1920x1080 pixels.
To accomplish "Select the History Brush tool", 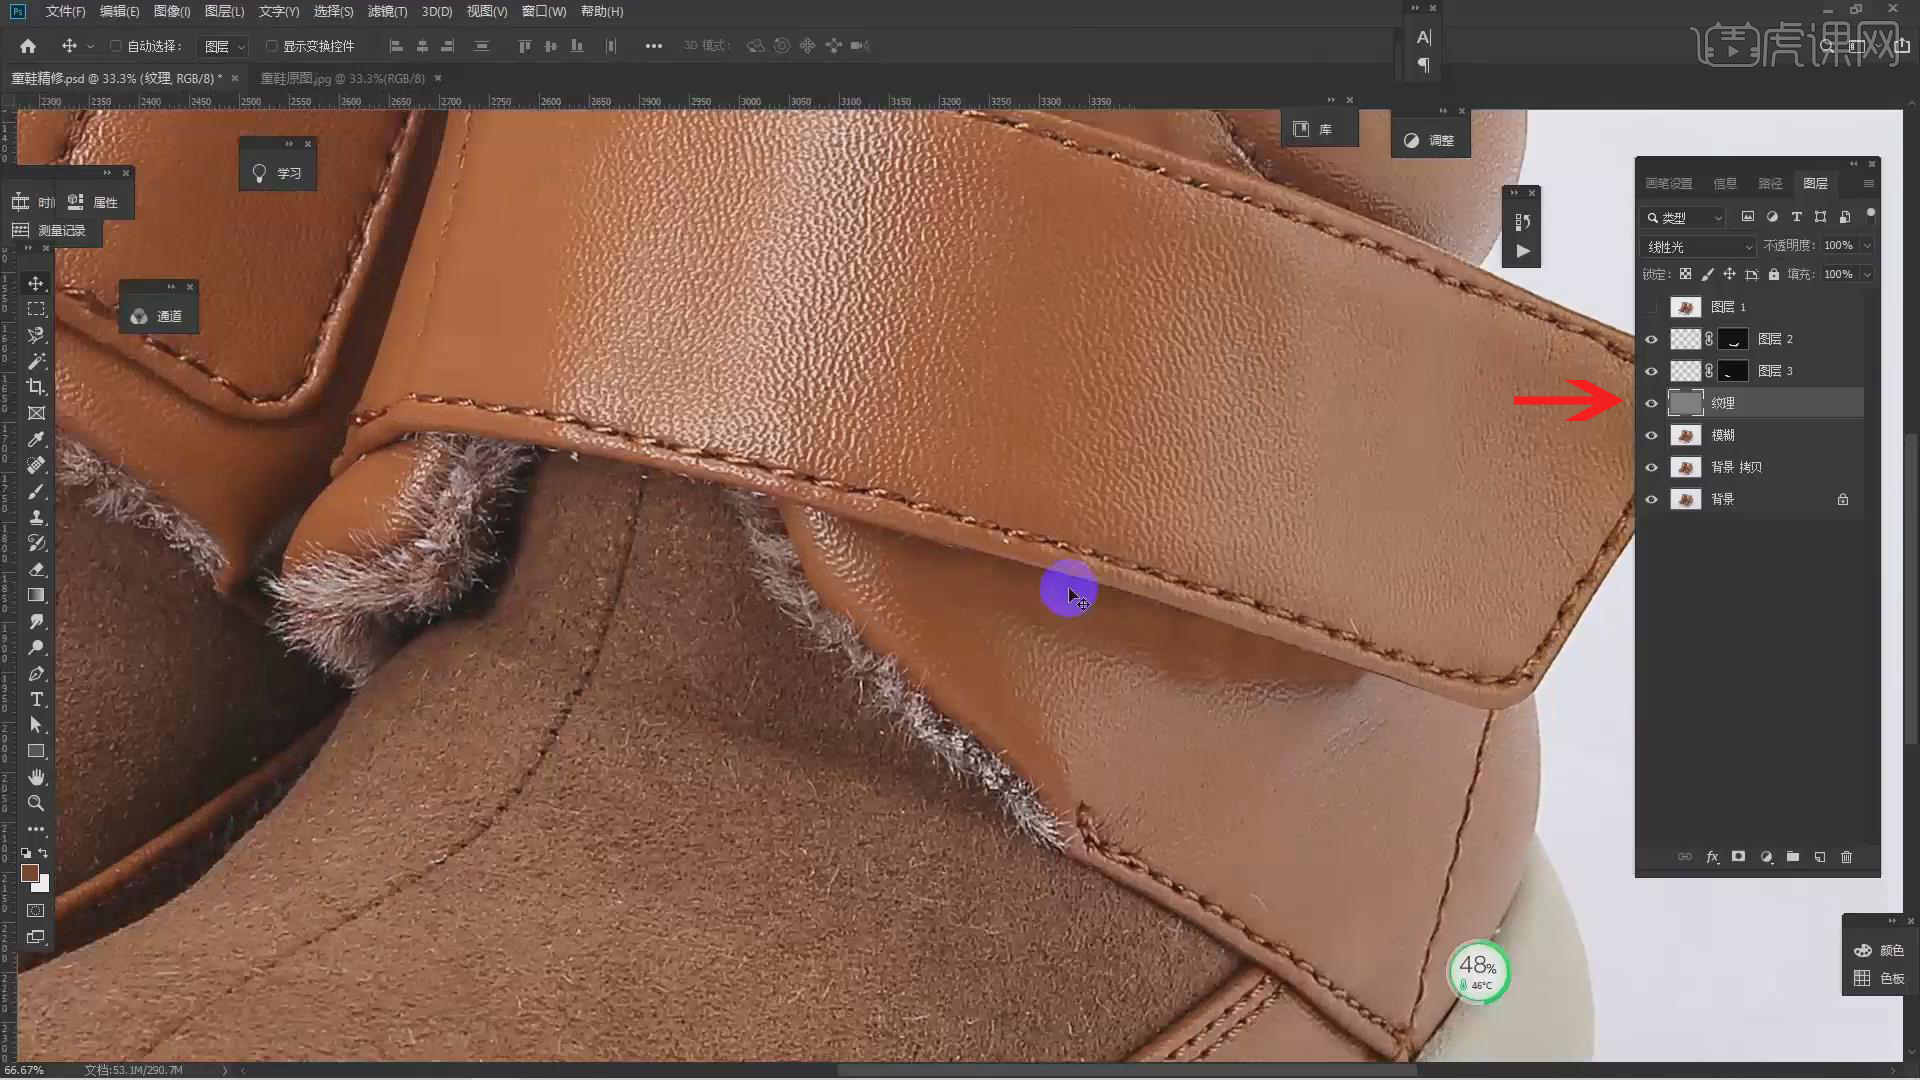I will coord(36,543).
